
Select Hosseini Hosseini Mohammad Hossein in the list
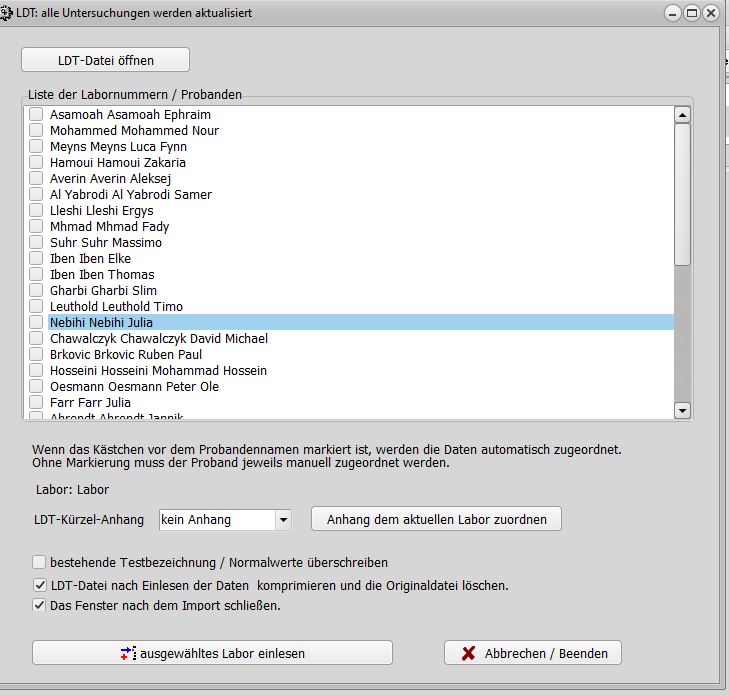[x=158, y=371]
